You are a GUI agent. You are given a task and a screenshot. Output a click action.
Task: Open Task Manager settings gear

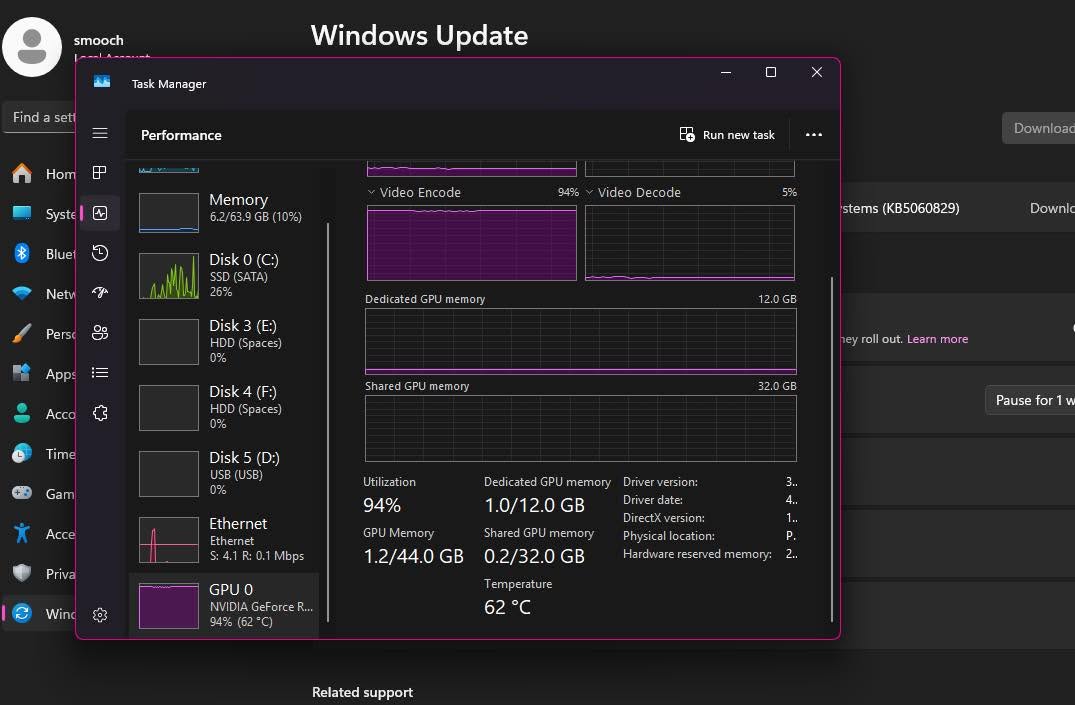[x=100, y=614]
